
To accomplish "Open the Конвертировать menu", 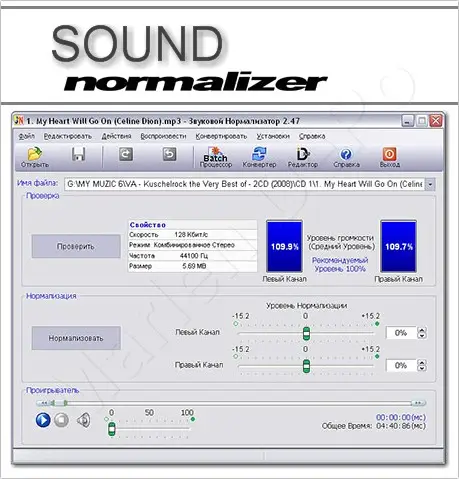I will coord(221,136).
